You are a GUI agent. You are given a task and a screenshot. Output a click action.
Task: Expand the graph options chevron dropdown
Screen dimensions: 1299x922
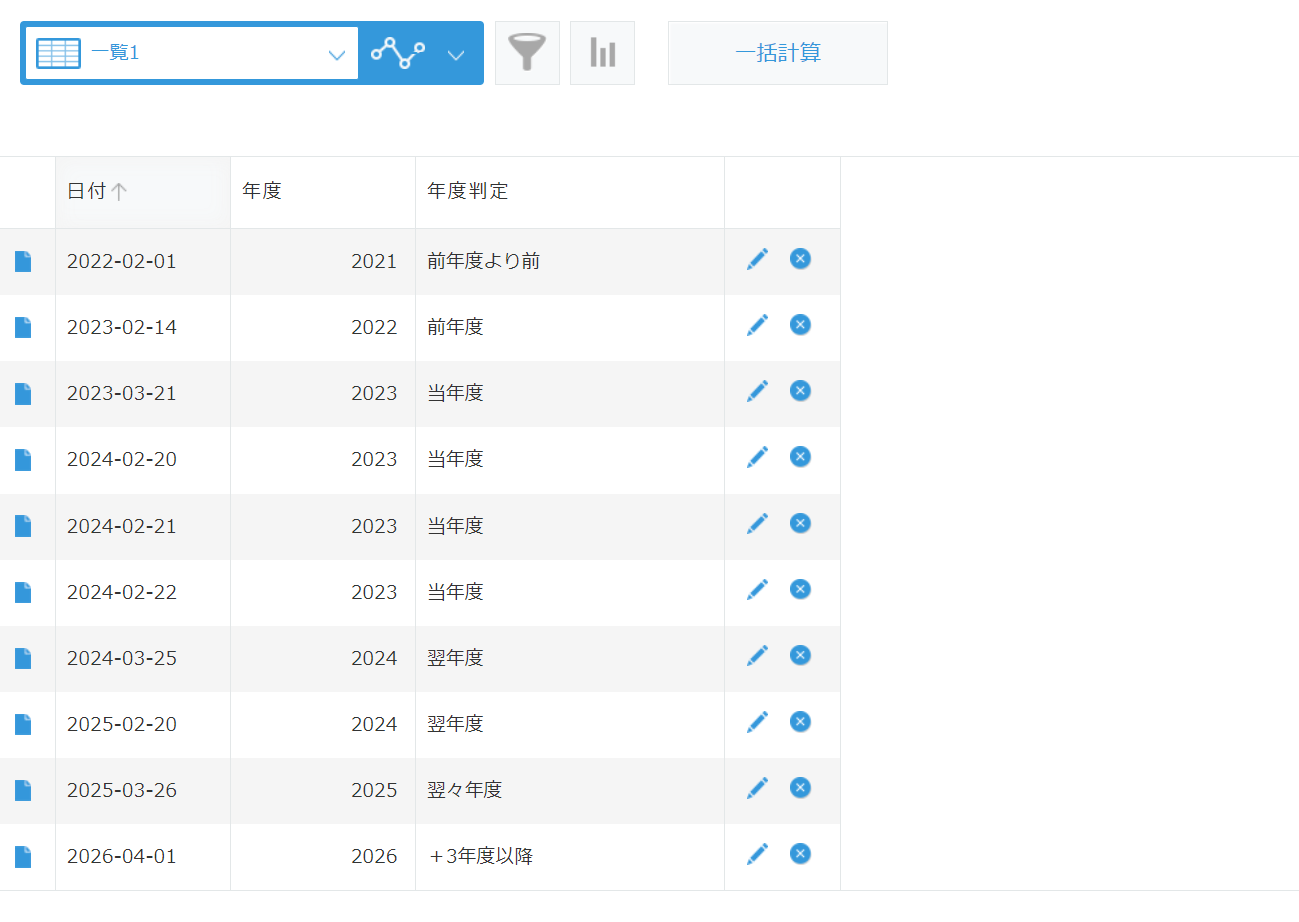pyautogui.click(x=456, y=54)
